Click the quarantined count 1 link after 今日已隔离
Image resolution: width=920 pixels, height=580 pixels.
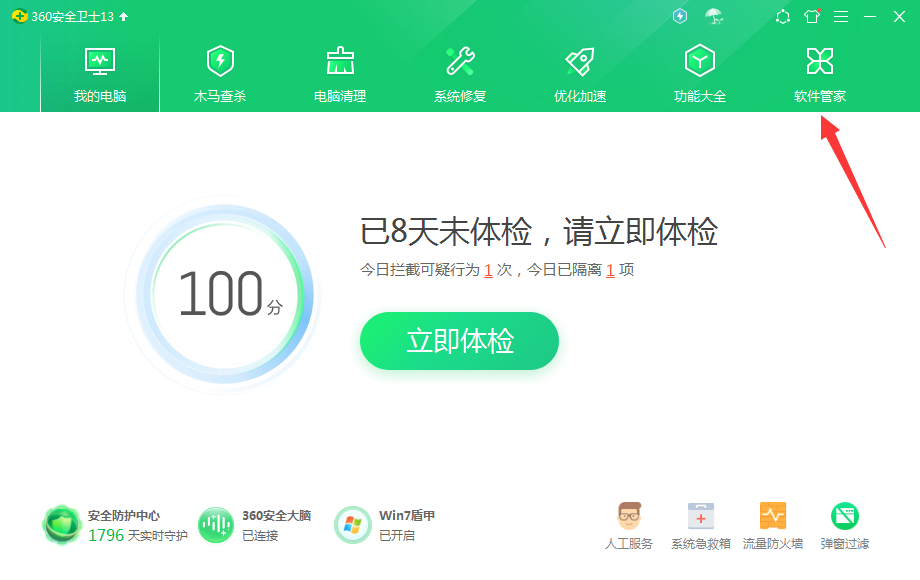pos(610,270)
